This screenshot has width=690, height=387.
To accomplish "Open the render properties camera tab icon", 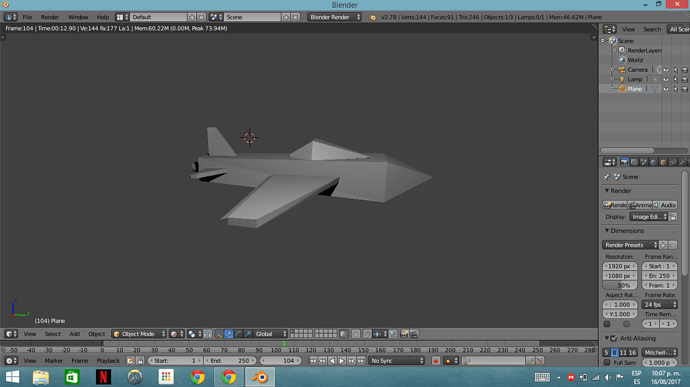I will pos(624,162).
